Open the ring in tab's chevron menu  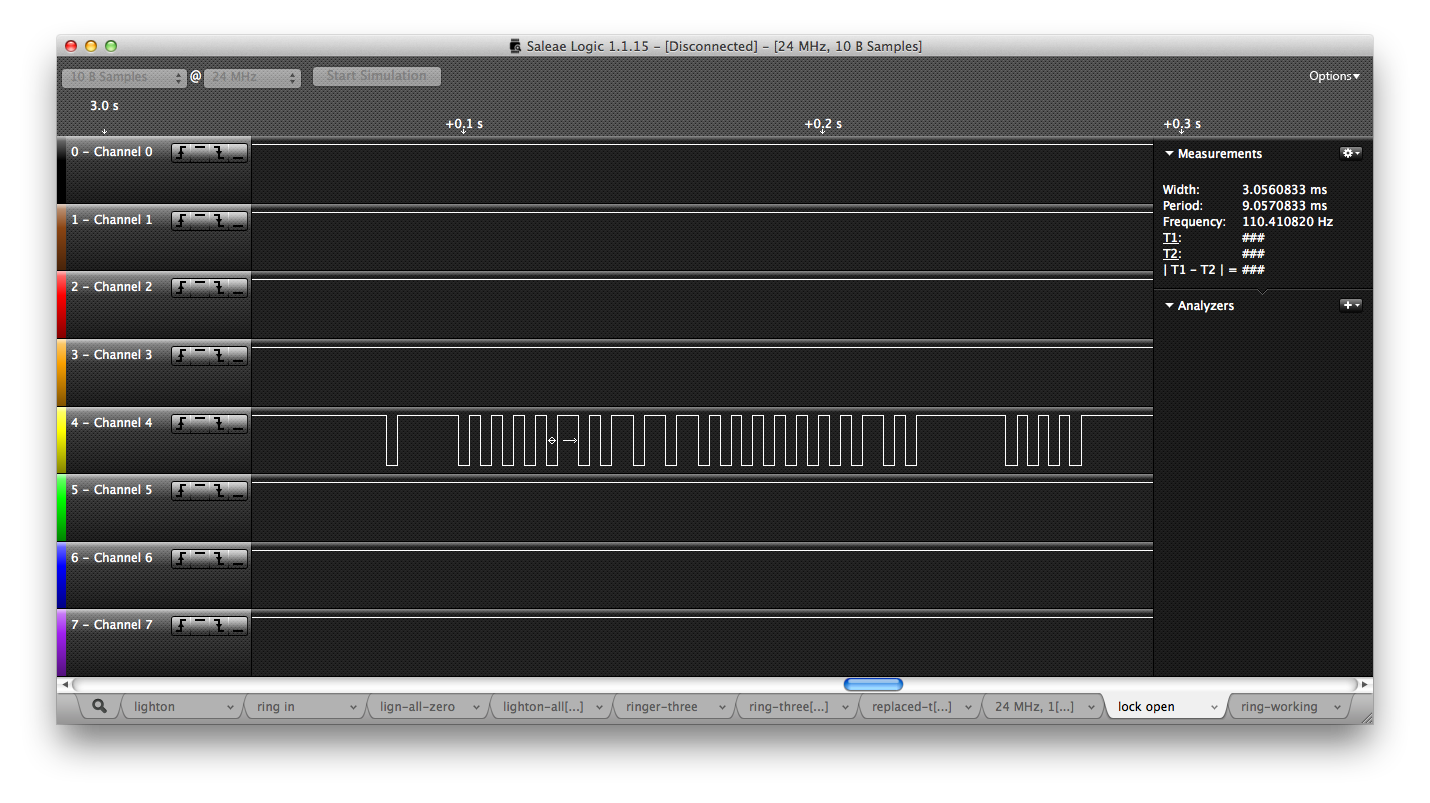click(x=353, y=707)
